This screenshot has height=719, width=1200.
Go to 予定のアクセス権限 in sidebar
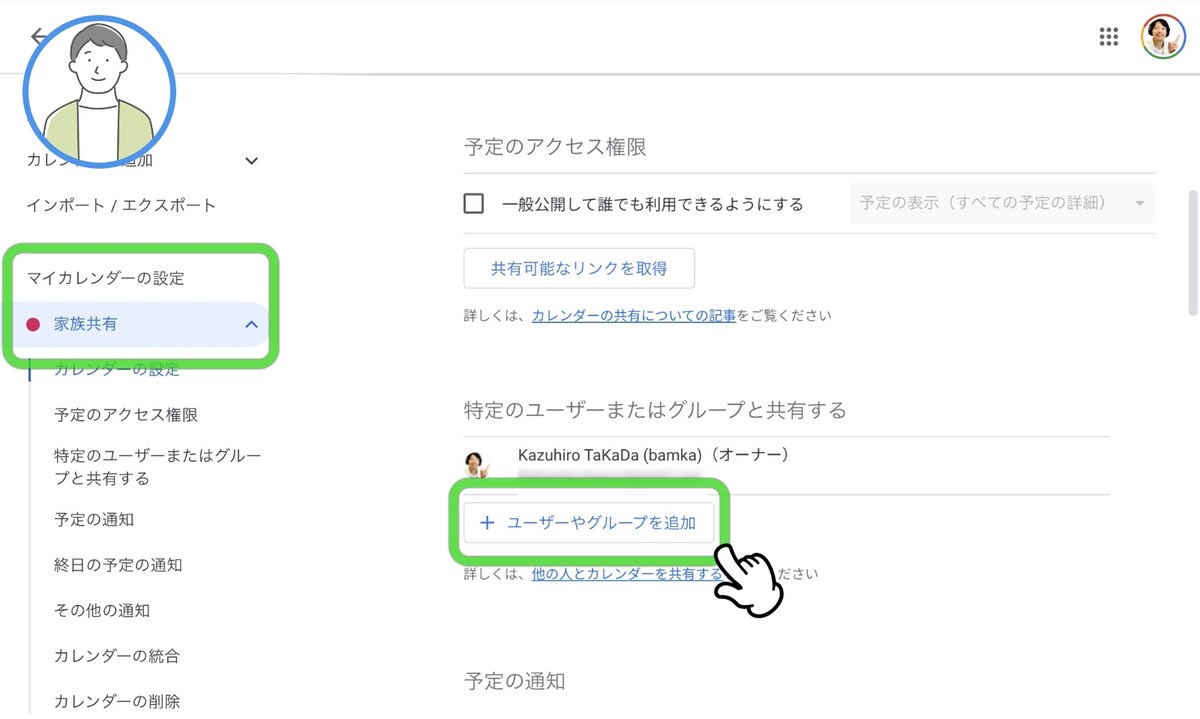click(x=126, y=414)
